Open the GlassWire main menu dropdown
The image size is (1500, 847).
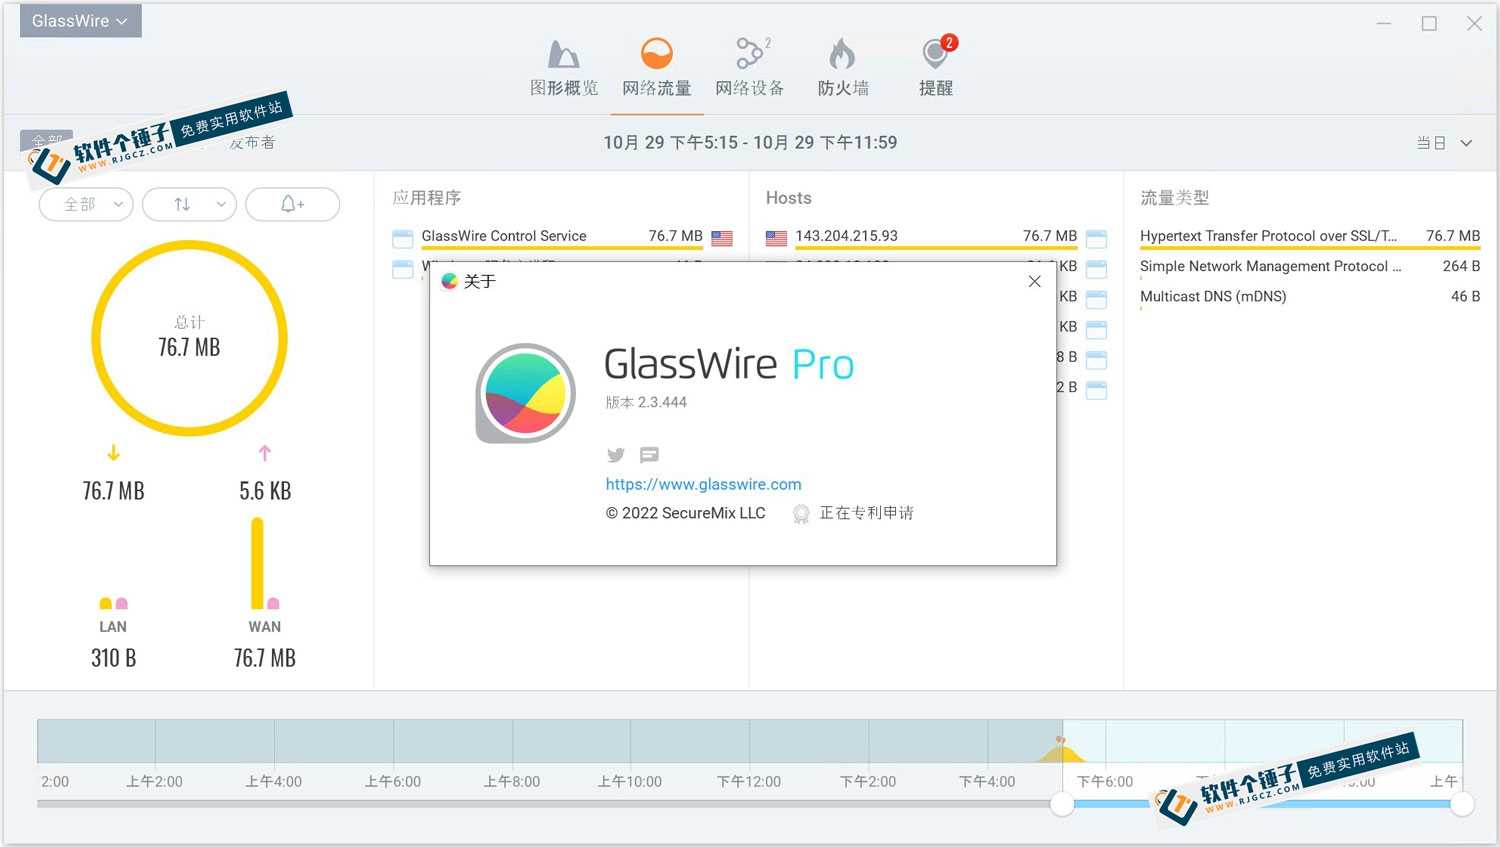[80, 21]
